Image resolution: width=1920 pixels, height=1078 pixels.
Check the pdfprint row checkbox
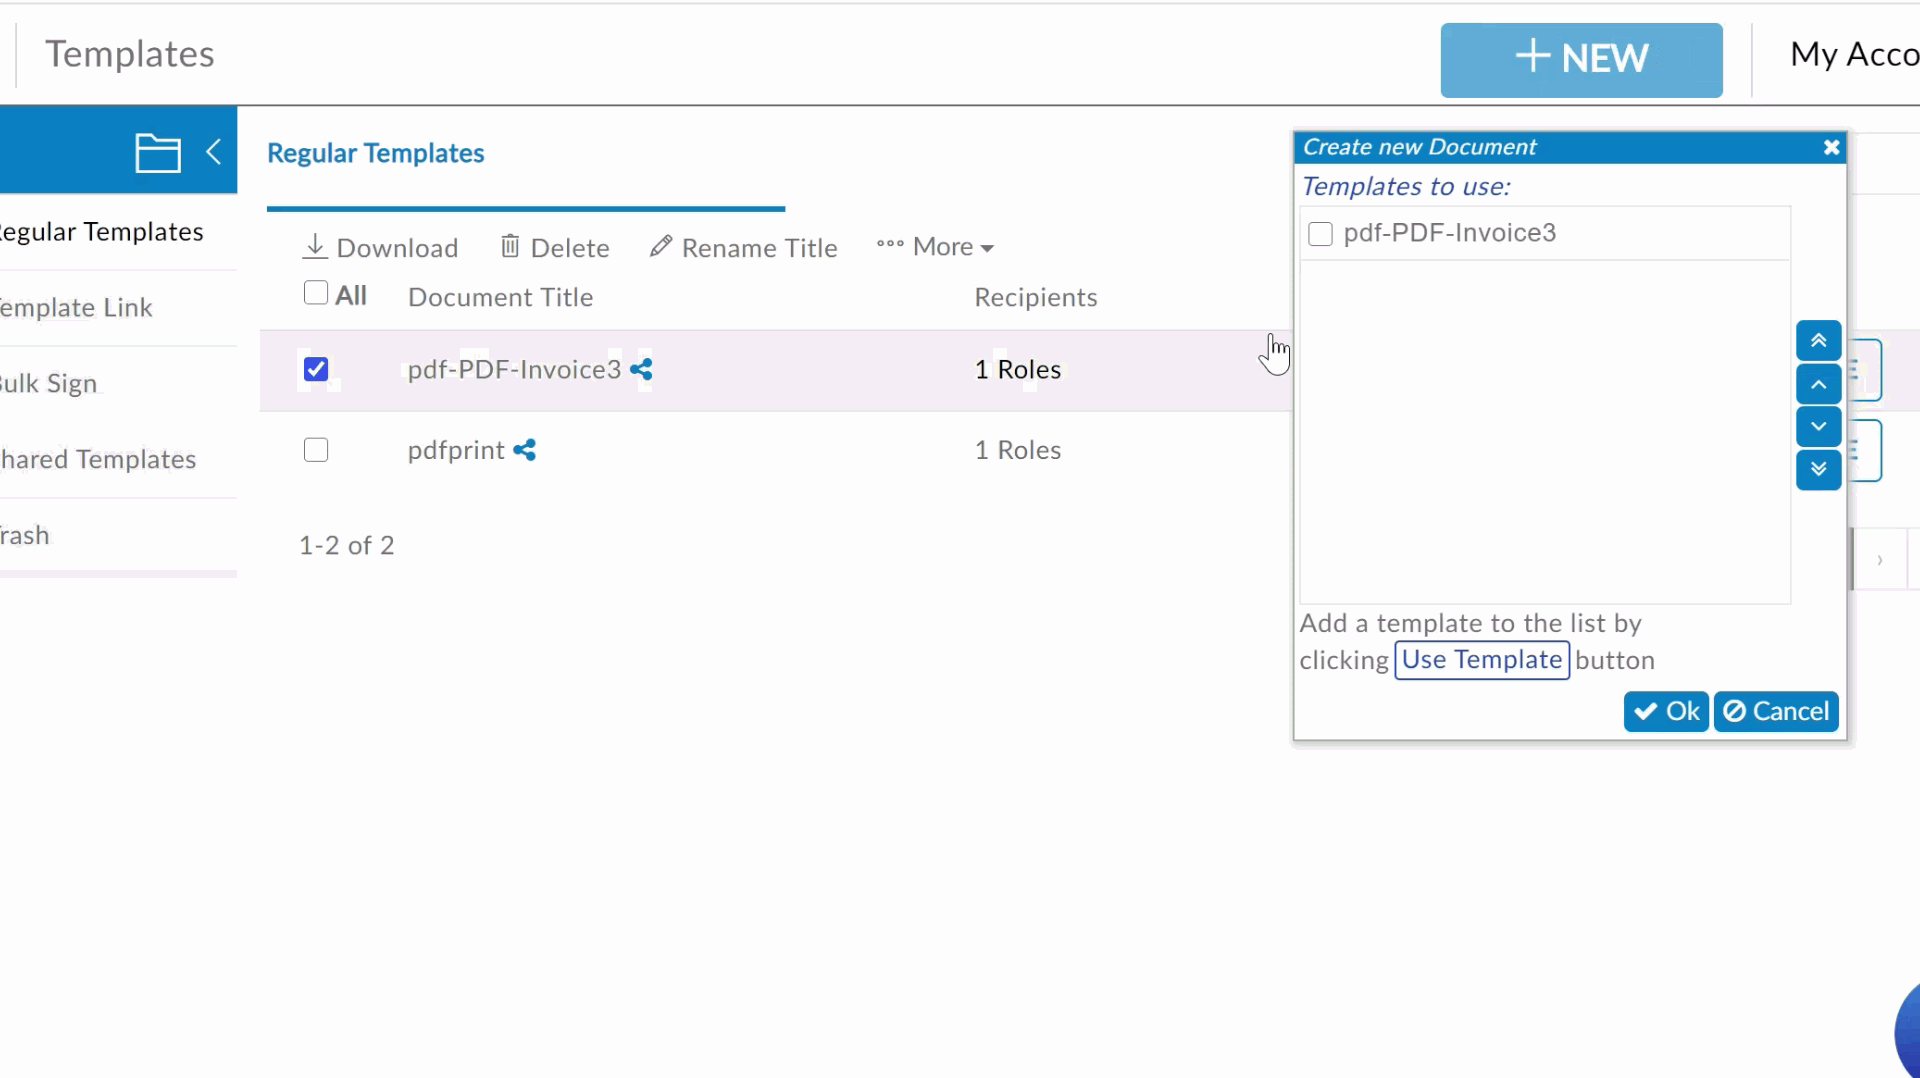coord(316,451)
